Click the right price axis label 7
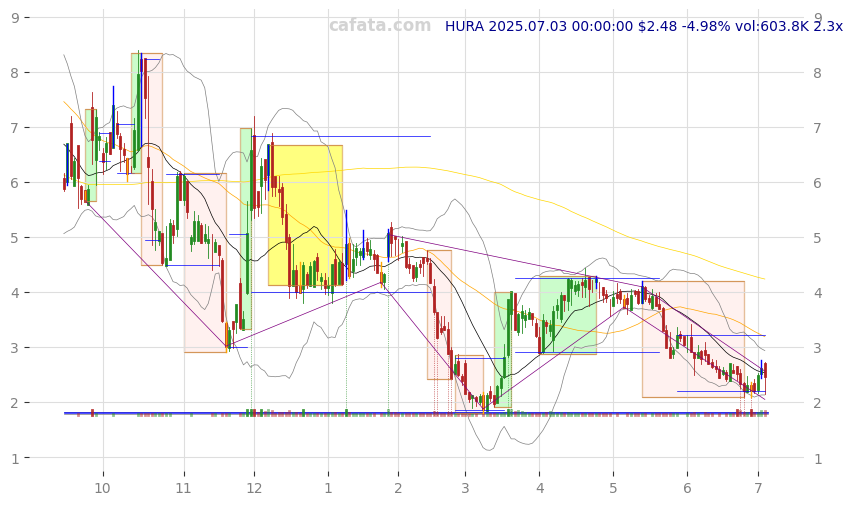This screenshot has width=853, height=505. (x=817, y=128)
